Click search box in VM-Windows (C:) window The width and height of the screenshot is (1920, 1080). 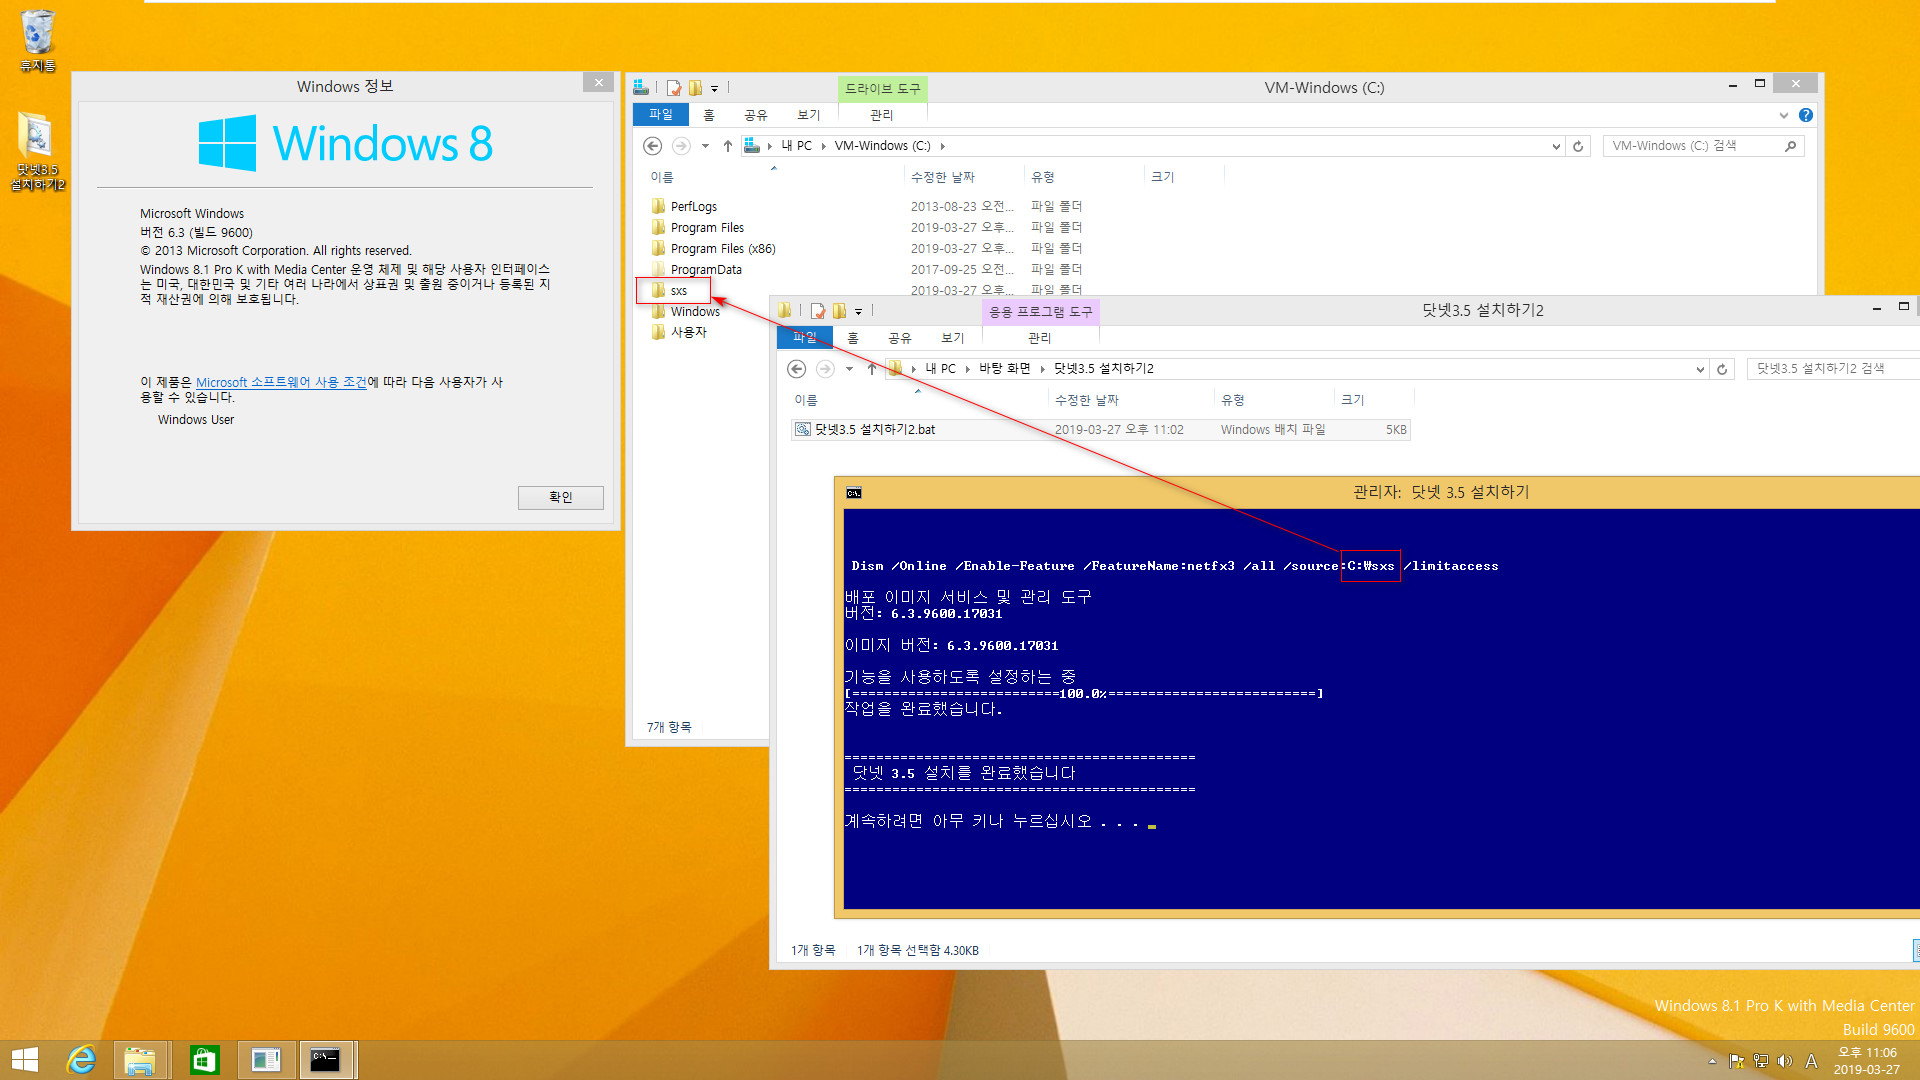pyautogui.click(x=1704, y=146)
